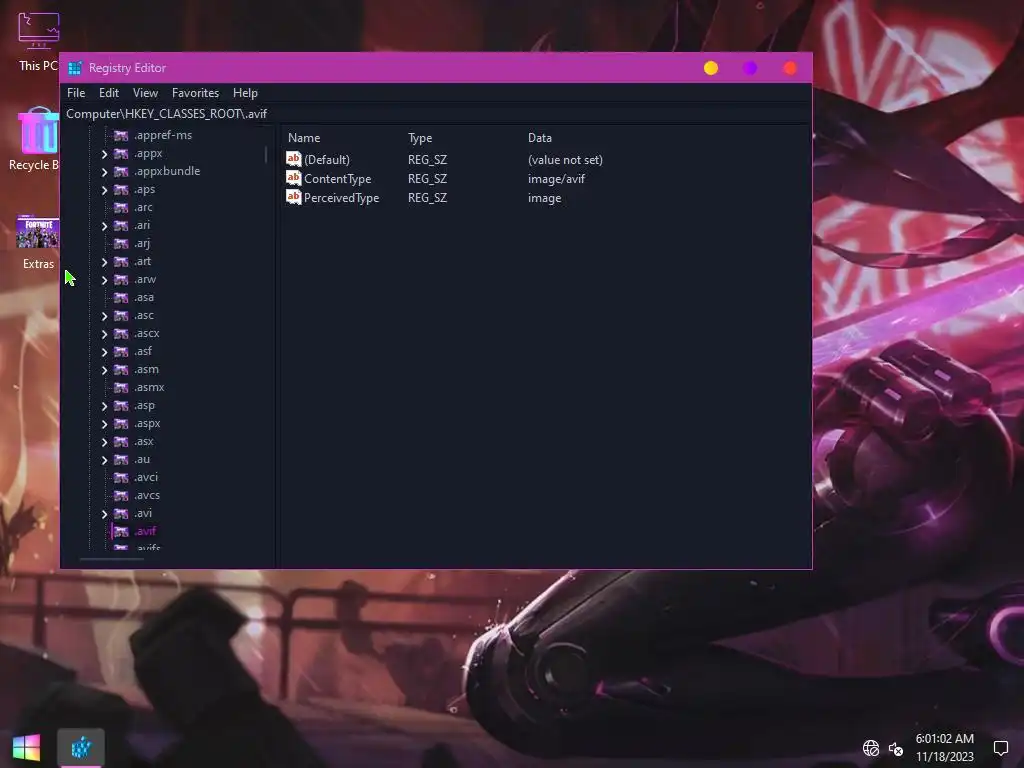Viewport: 1024px width, 768px height.
Task: Click the .art key folder icon
Action: [x=121, y=262]
